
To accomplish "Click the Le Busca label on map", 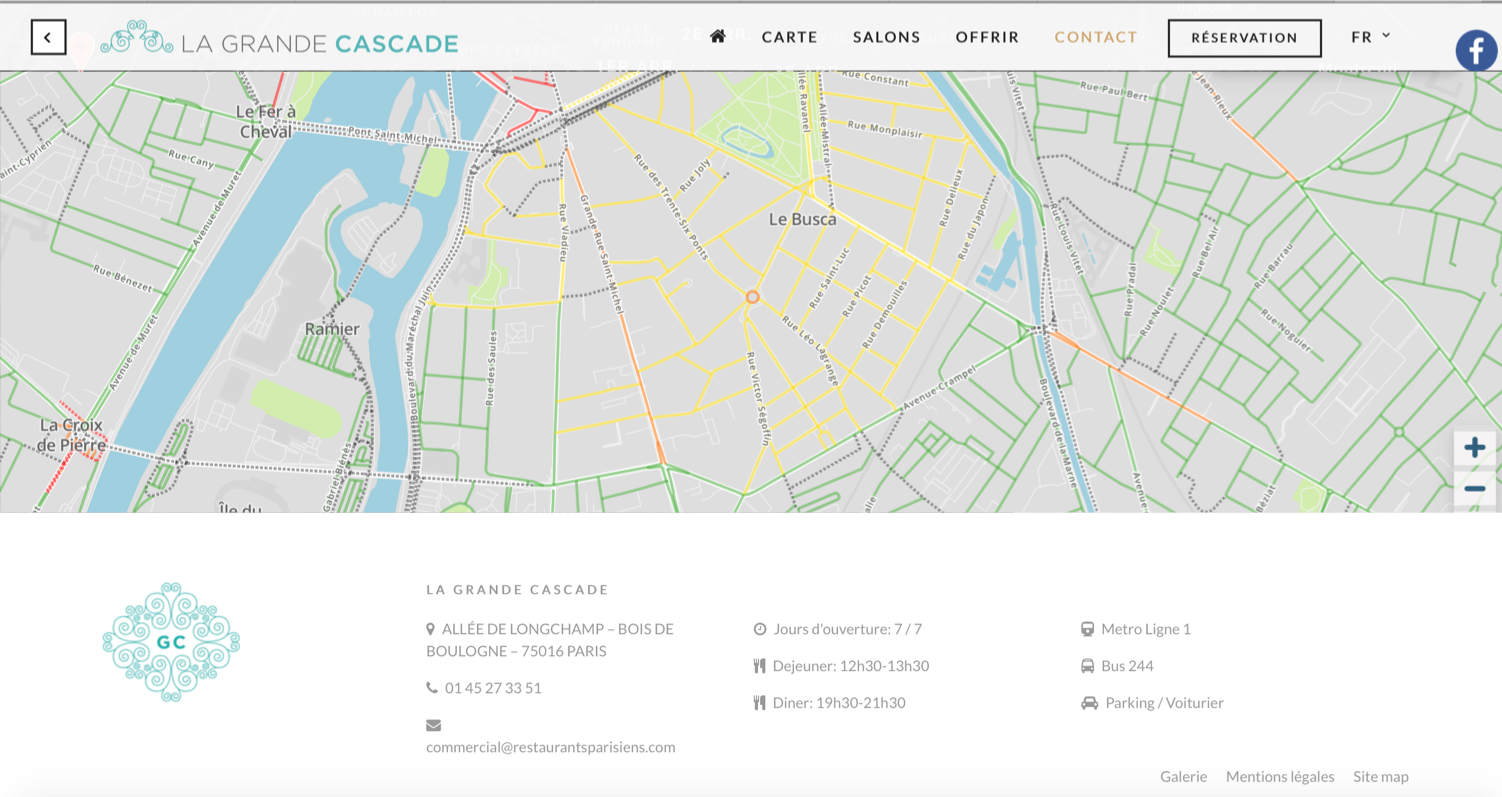I will 802,219.
